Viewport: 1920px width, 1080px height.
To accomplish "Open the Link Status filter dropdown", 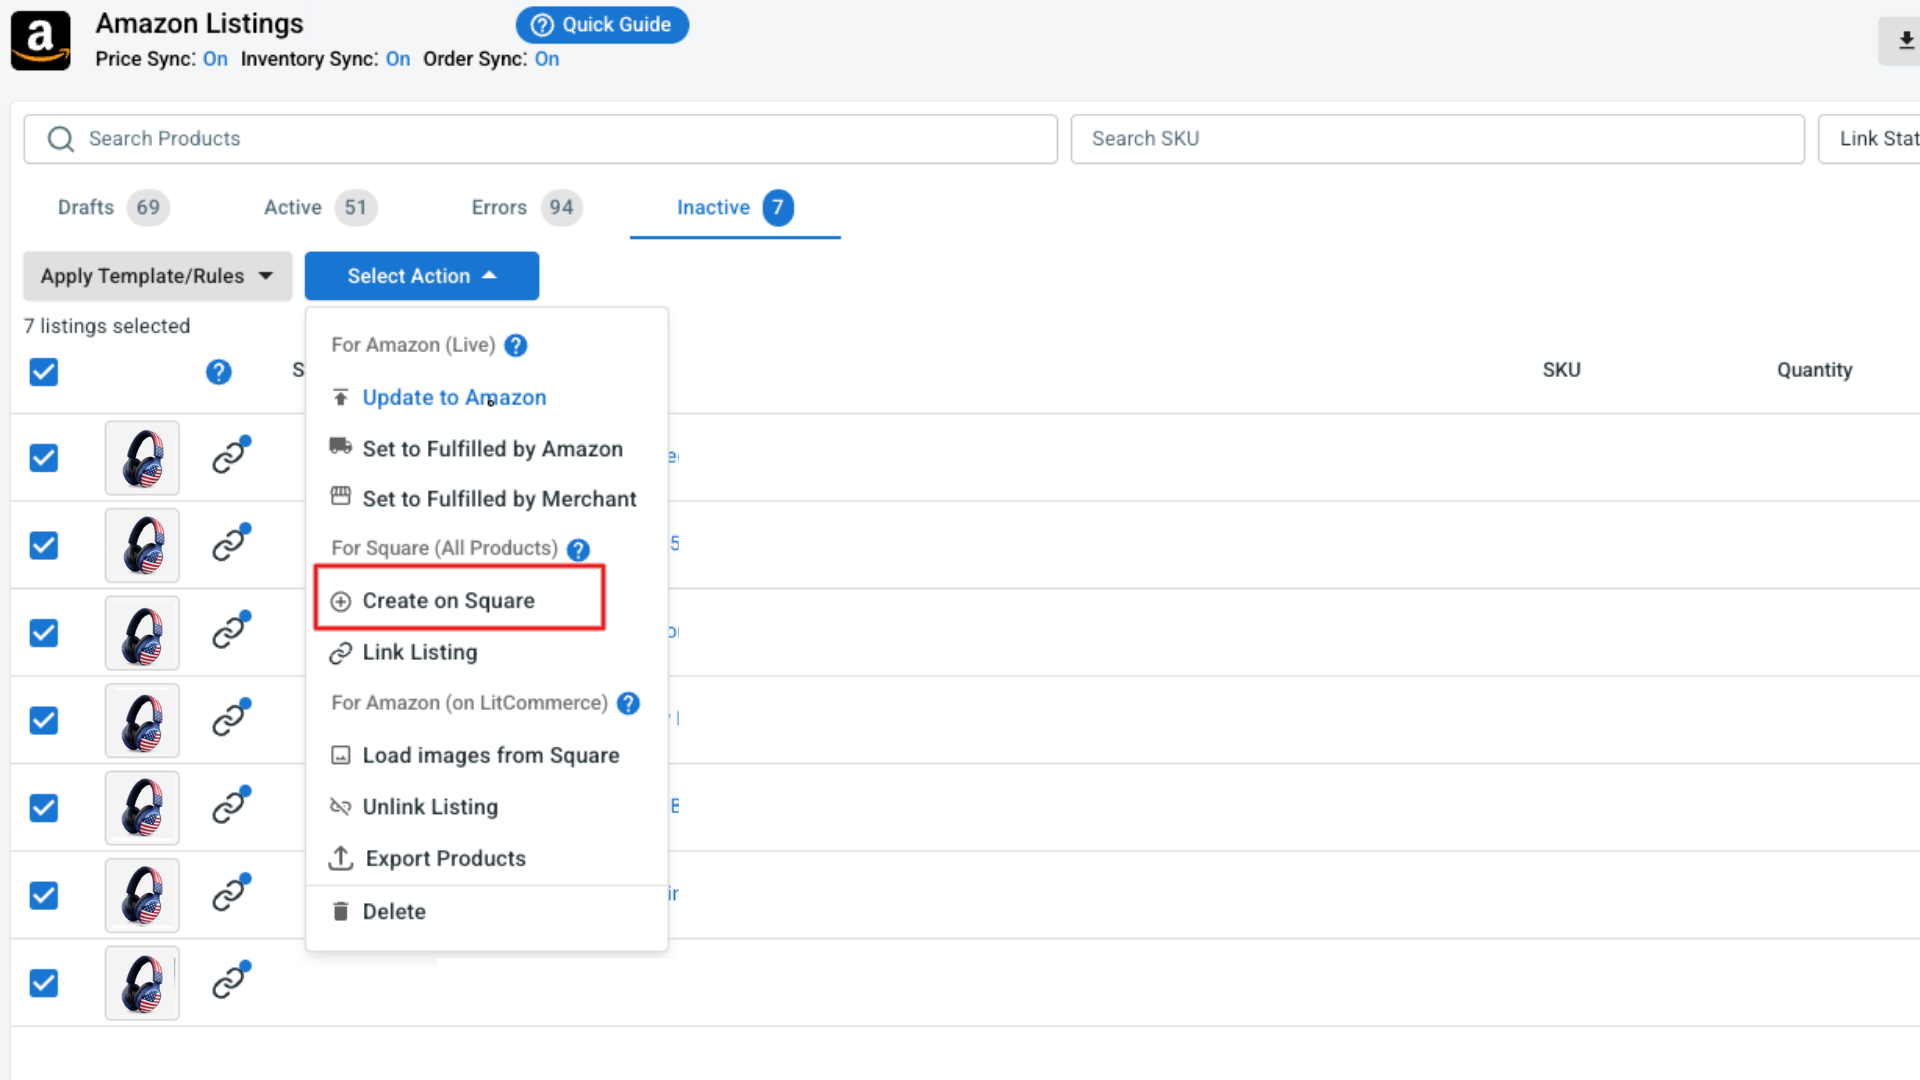I will click(1869, 139).
